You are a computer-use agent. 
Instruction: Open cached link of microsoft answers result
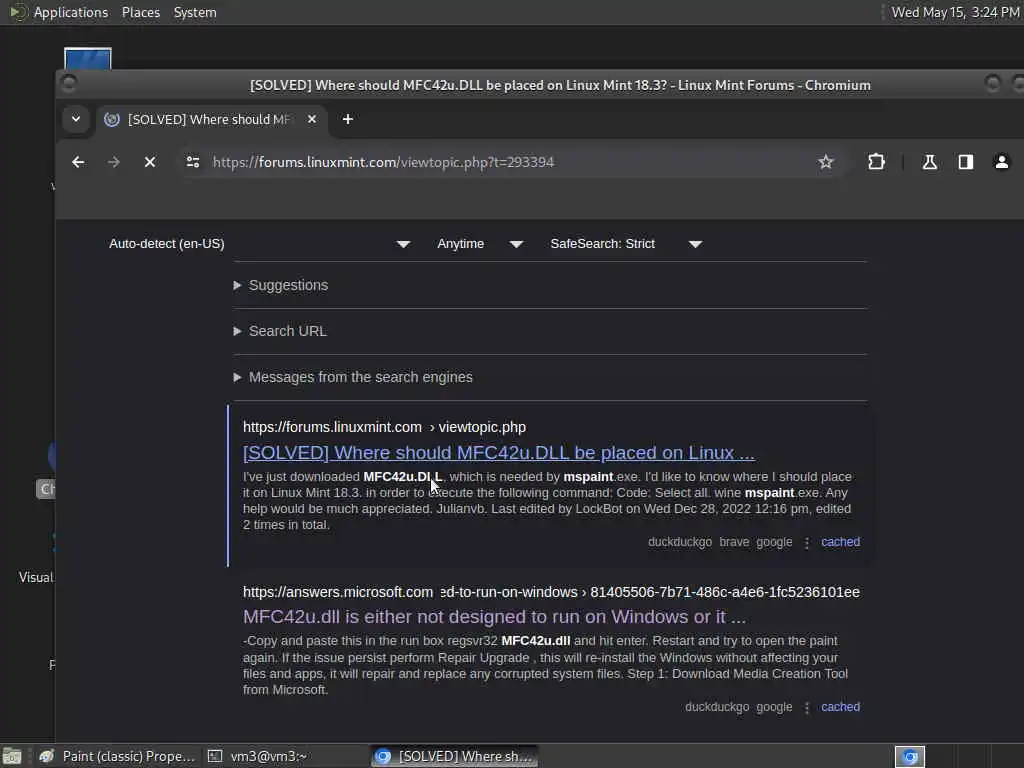[840, 707]
